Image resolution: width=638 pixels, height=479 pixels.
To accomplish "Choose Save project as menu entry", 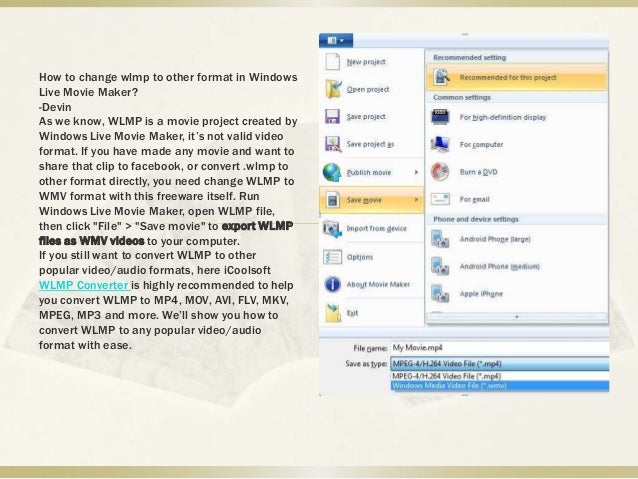I will [x=371, y=144].
